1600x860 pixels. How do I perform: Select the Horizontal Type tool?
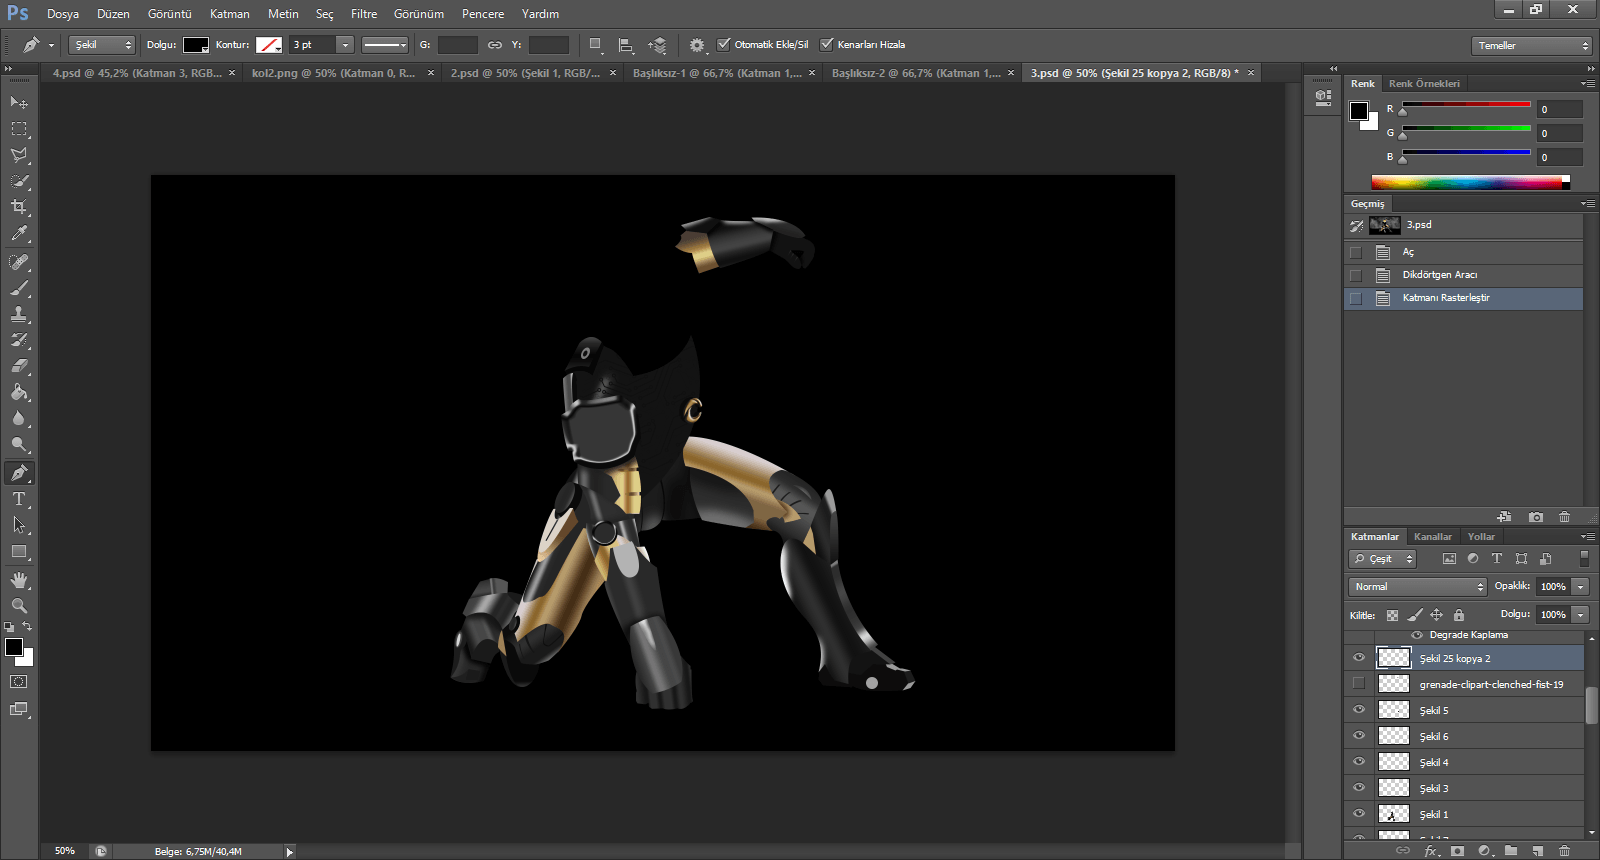click(x=19, y=499)
